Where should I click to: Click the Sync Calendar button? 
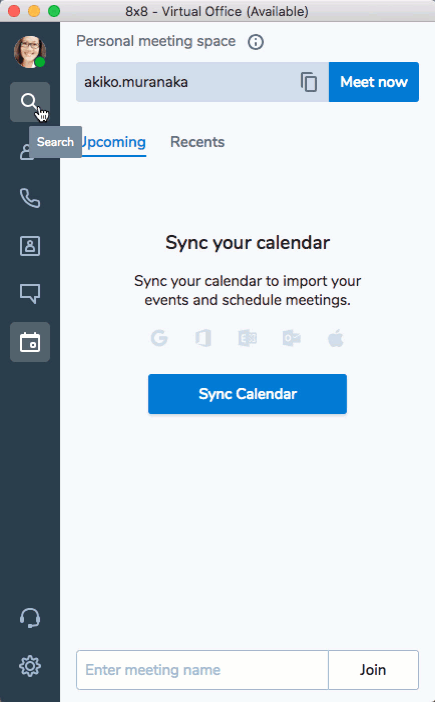247,394
